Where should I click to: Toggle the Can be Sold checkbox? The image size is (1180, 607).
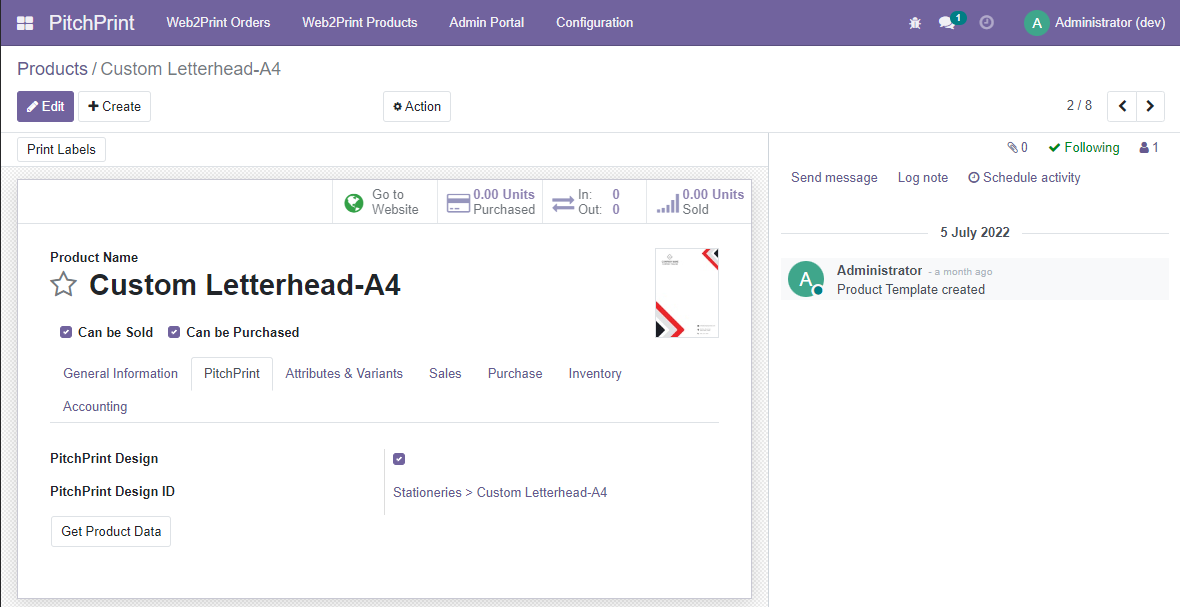[66, 332]
